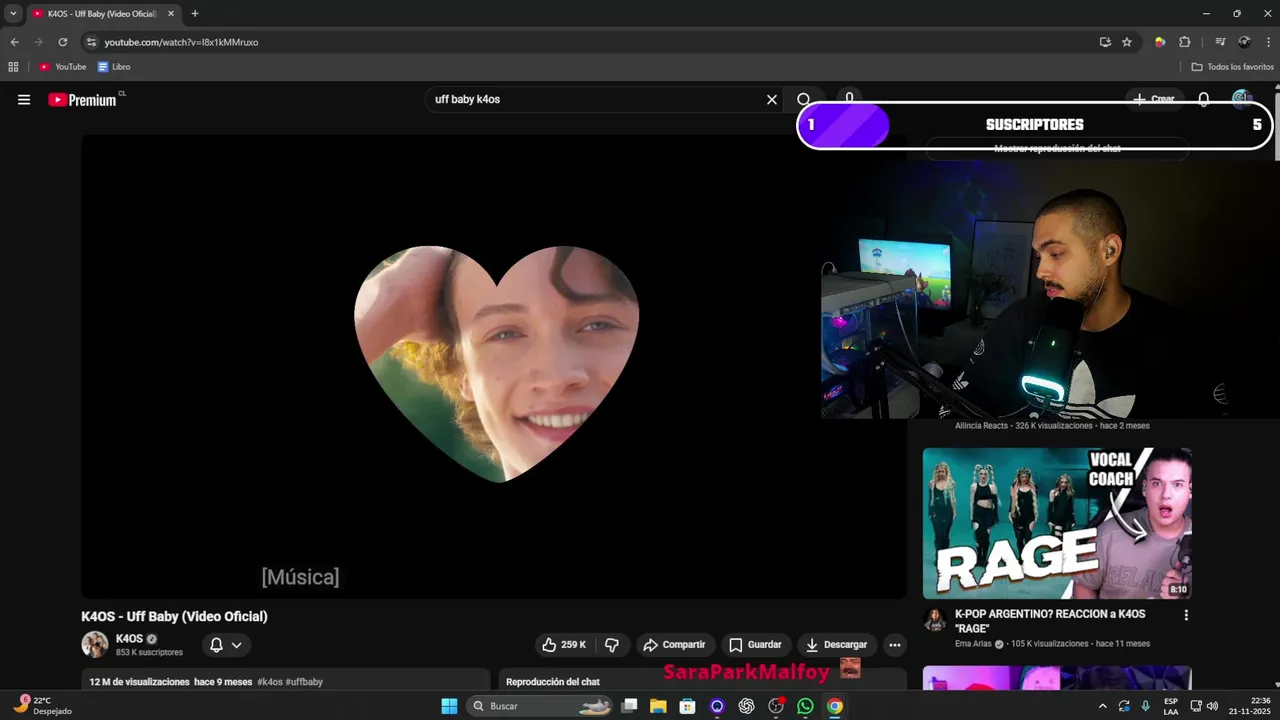The width and height of the screenshot is (1280, 720).
Task: Dislike the Uff Baby video
Action: click(x=612, y=645)
